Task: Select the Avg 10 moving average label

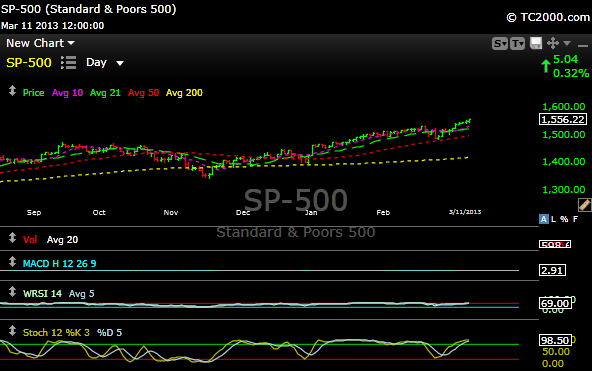Action: click(x=67, y=93)
